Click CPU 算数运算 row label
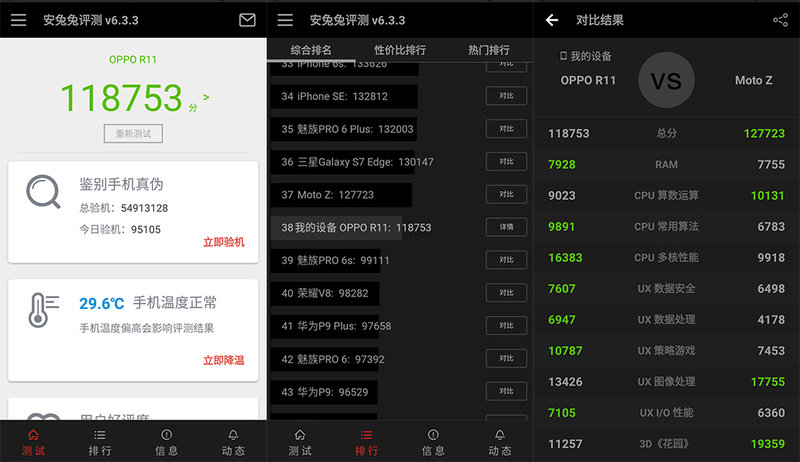Screen dimensions: 800x462 coord(666,195)
